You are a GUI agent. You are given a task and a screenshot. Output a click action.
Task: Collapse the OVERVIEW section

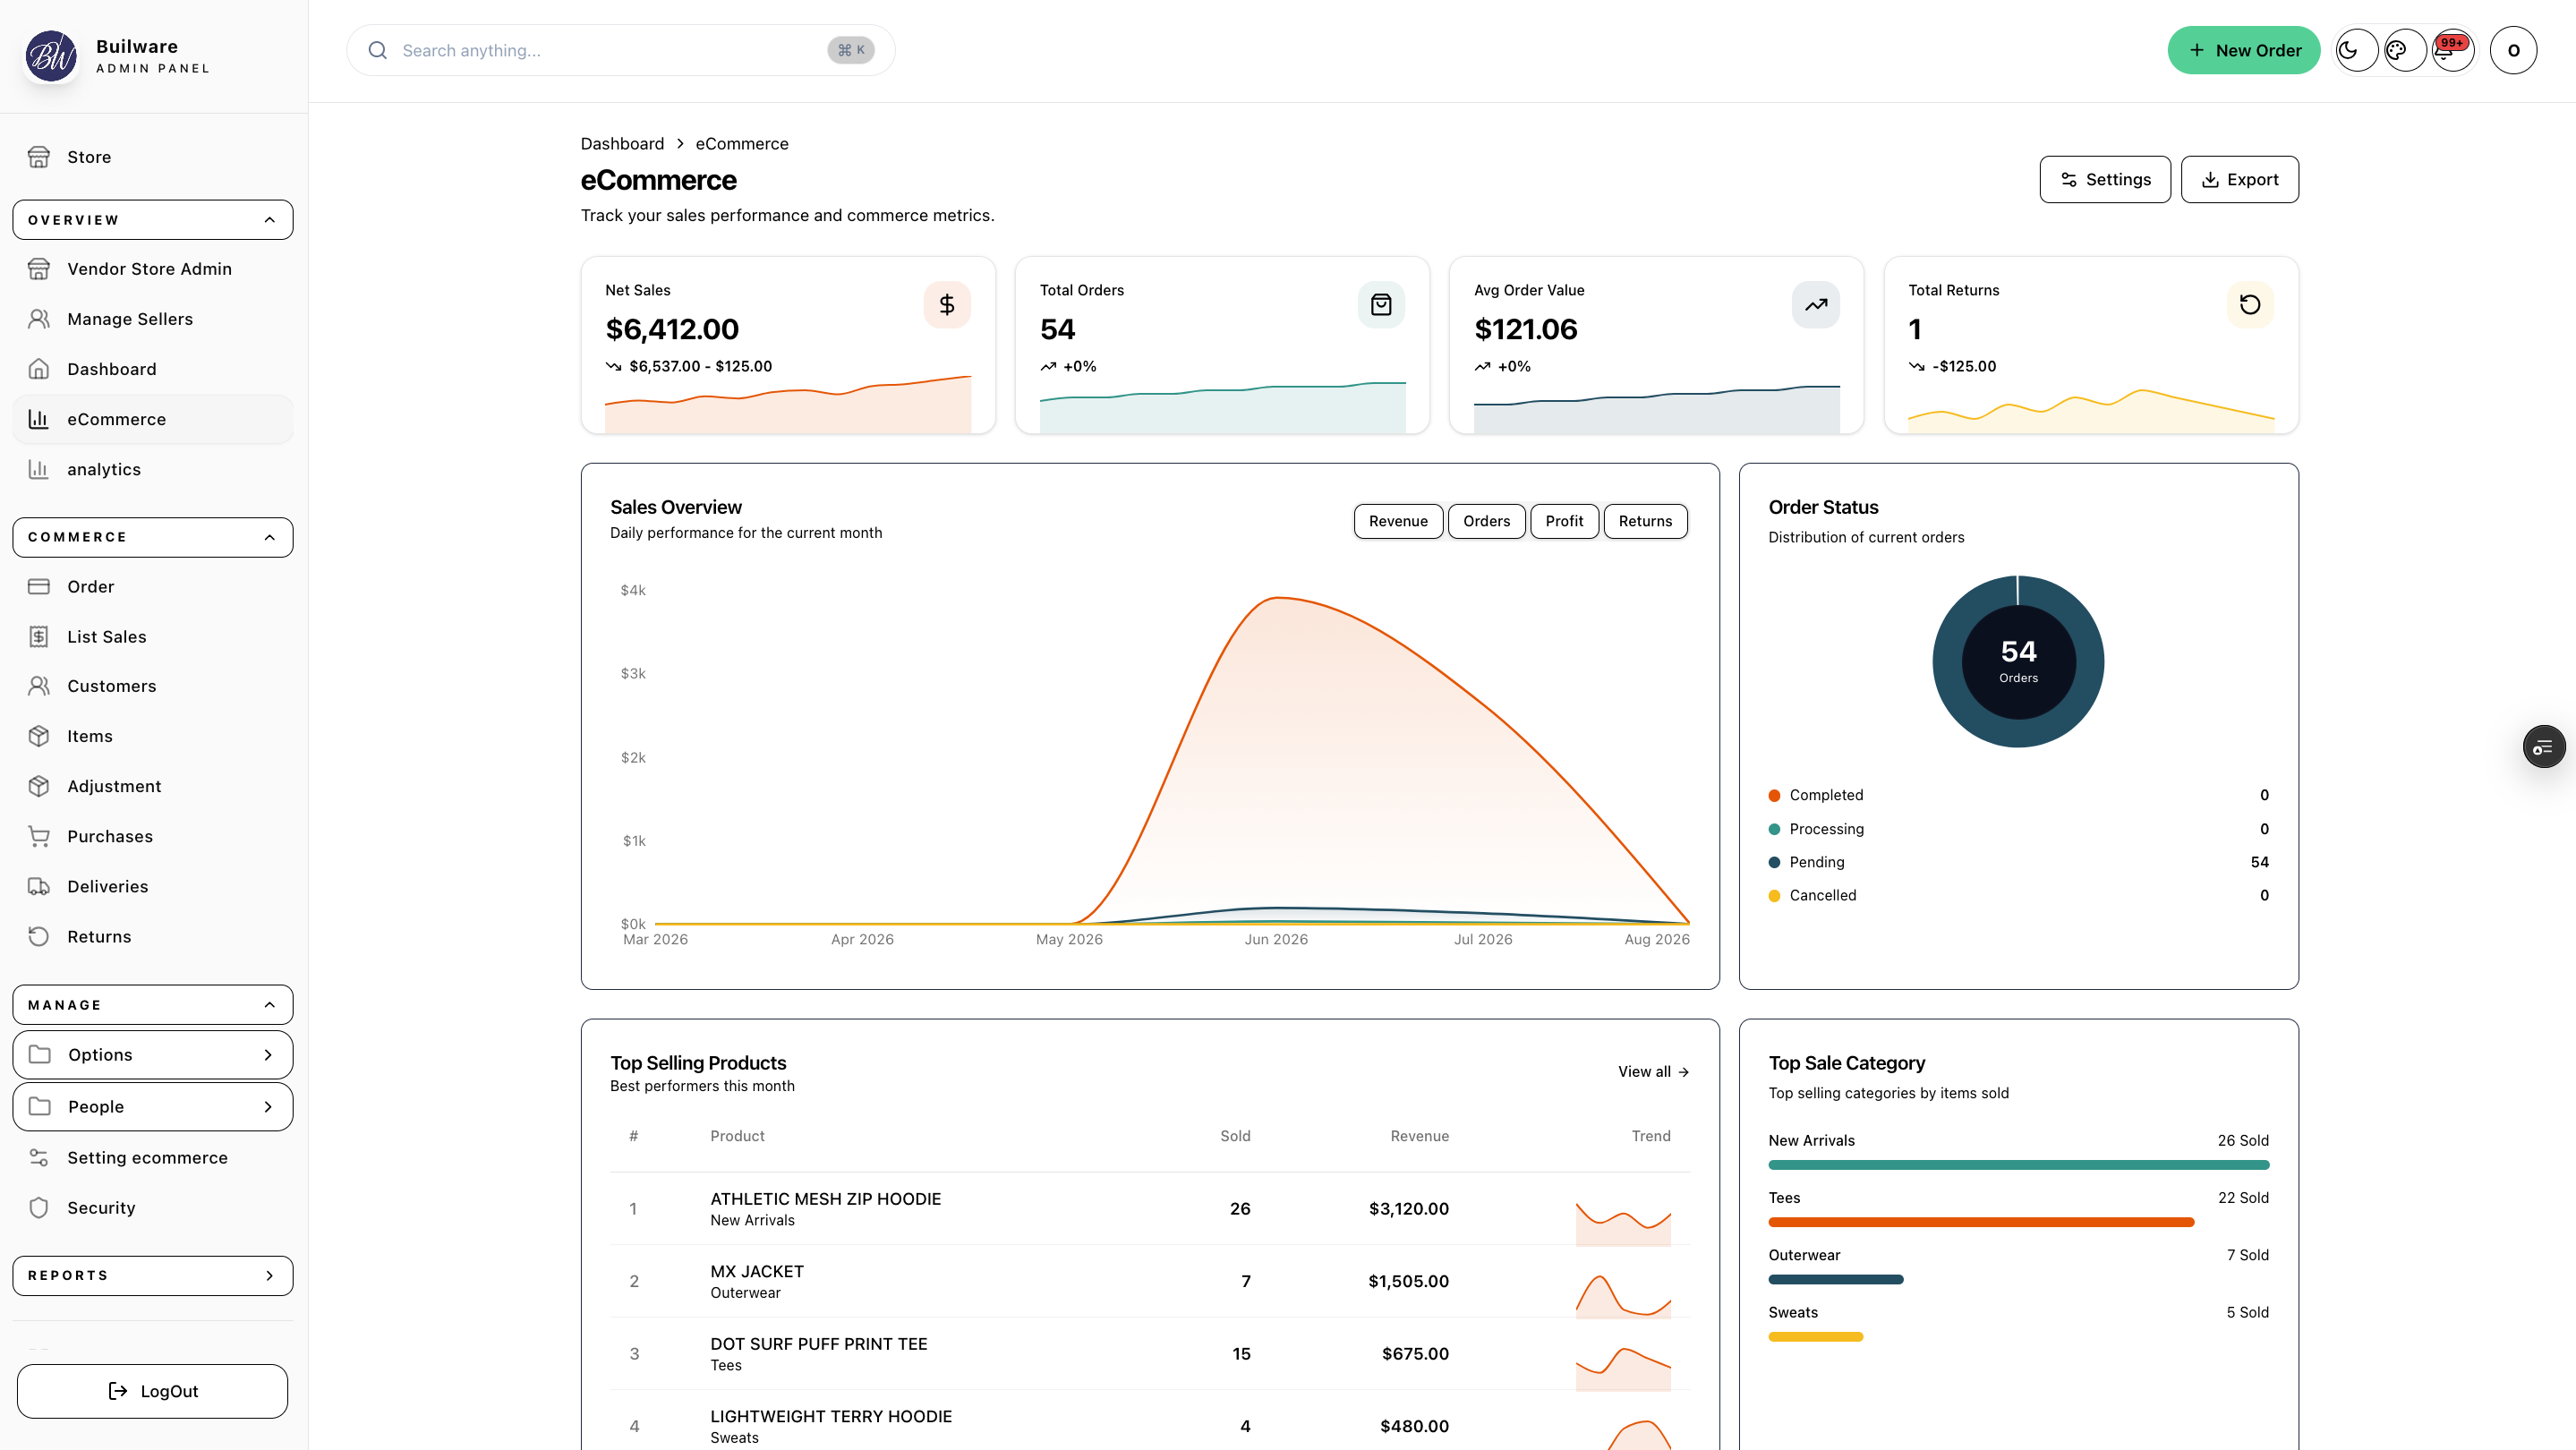pyautogui.click(x=152, y=220)
